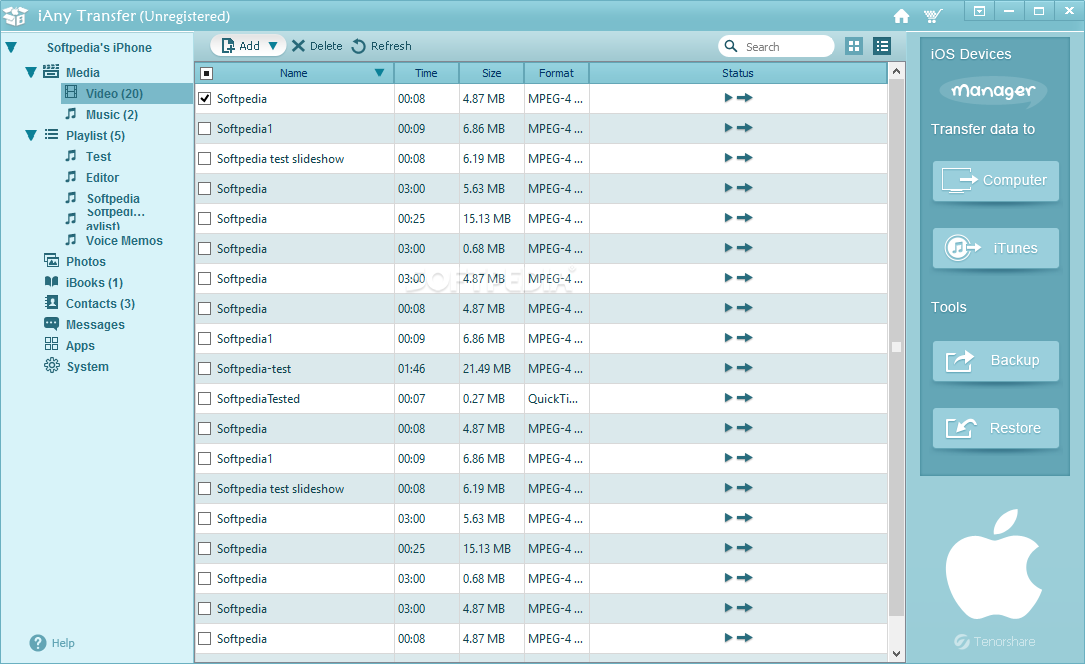Click Delete in the toolbar

pyautogui.click(x=317, y=46)
